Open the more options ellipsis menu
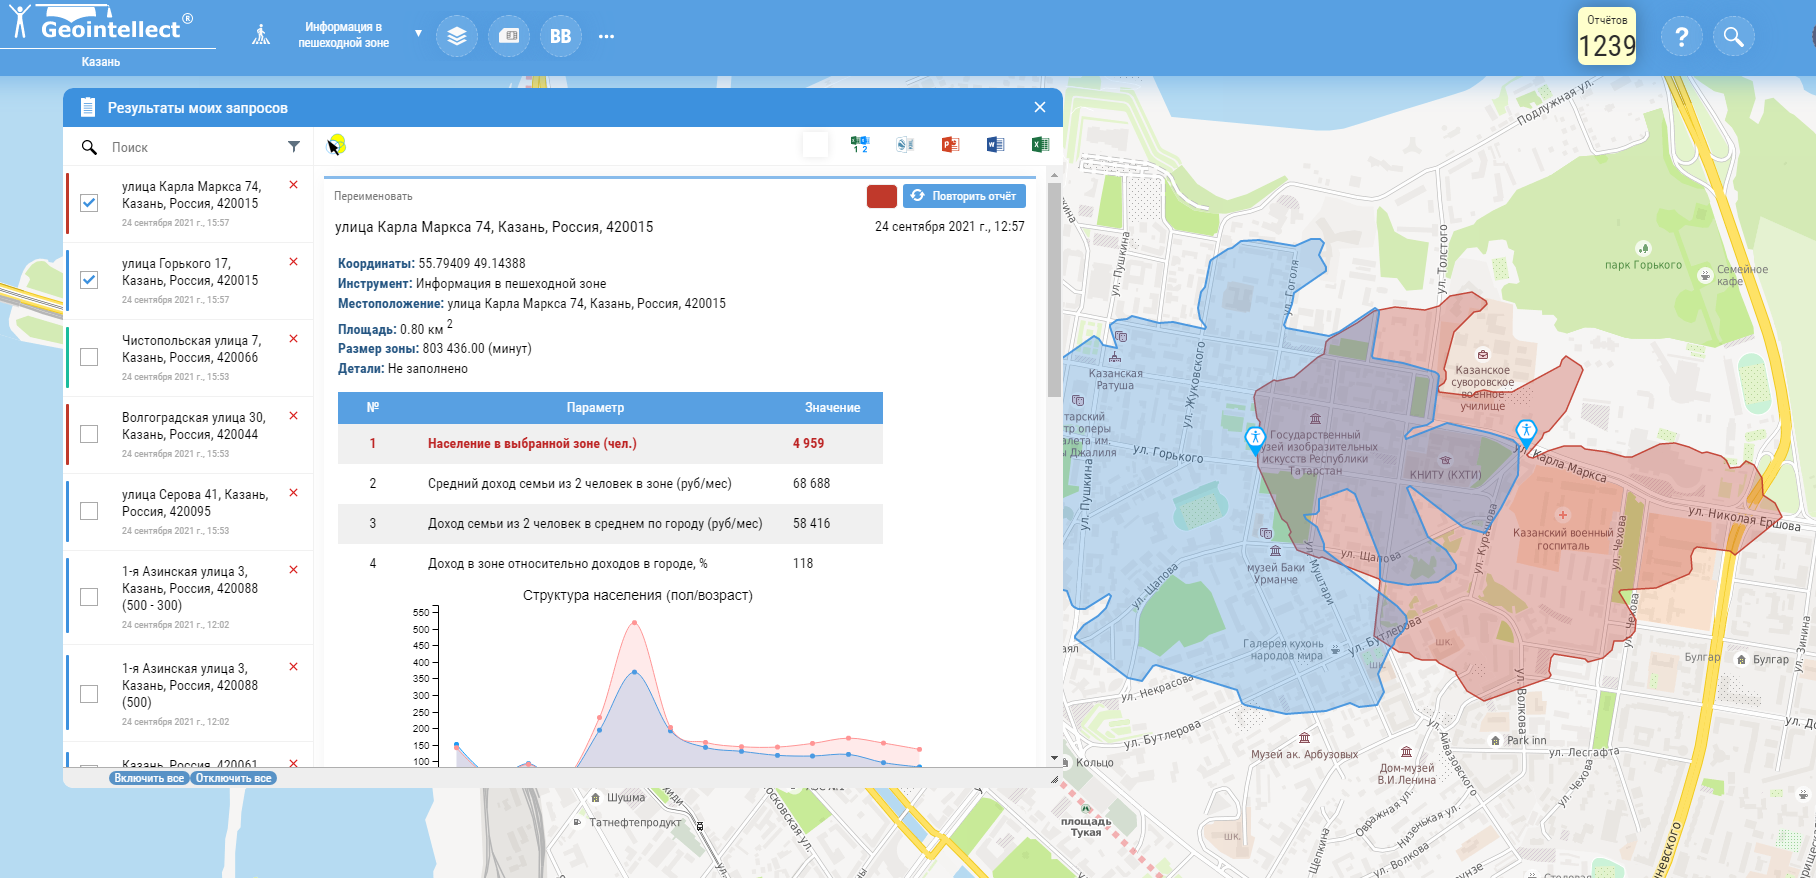 pos(606,36)
